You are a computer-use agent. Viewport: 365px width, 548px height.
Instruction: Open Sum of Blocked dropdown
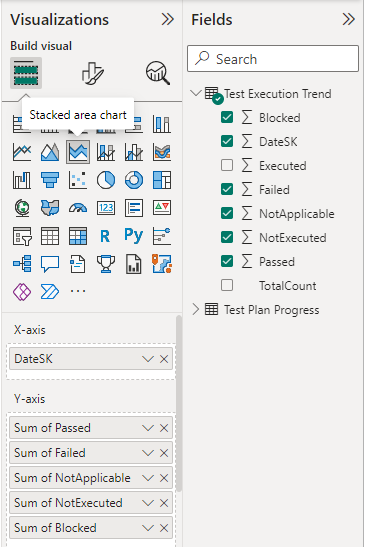(148, 528)
